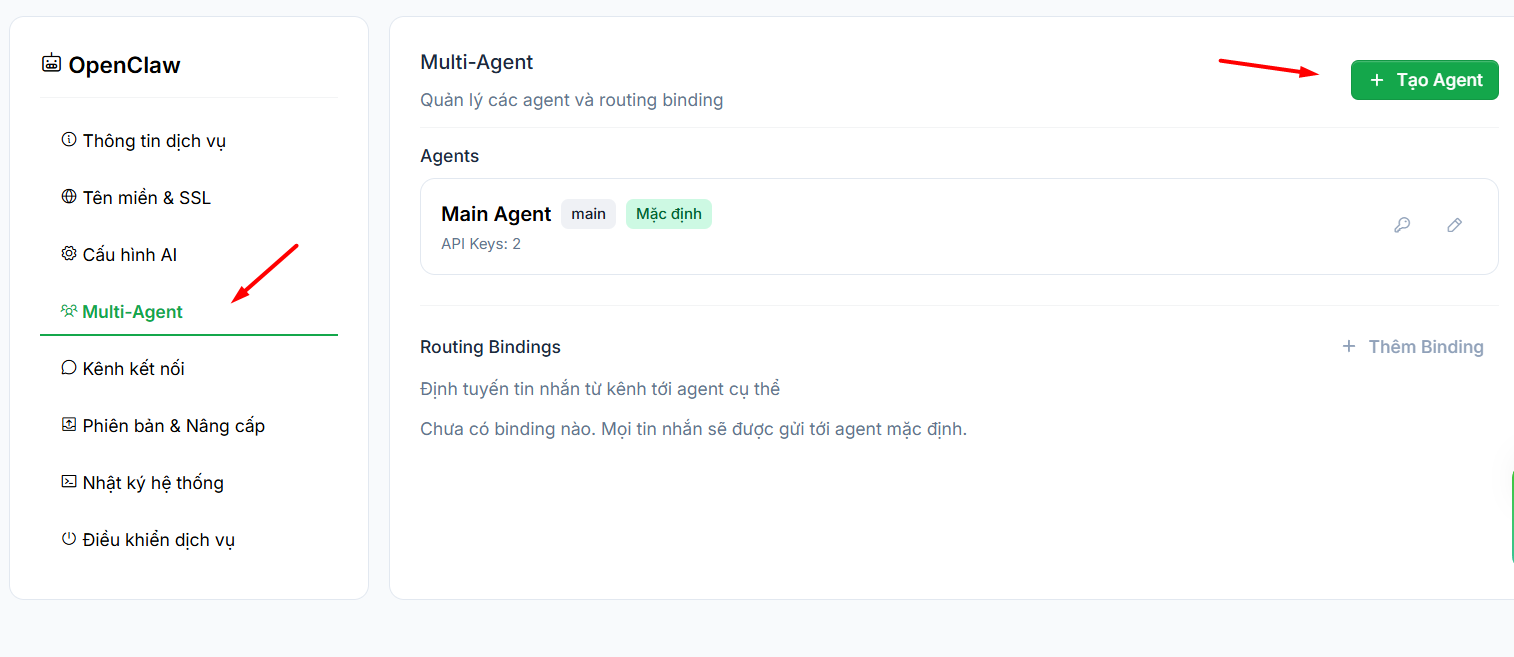Click the globe icon next to Tên miền & SSL
Screen dimensions: 1514x657
67,196
